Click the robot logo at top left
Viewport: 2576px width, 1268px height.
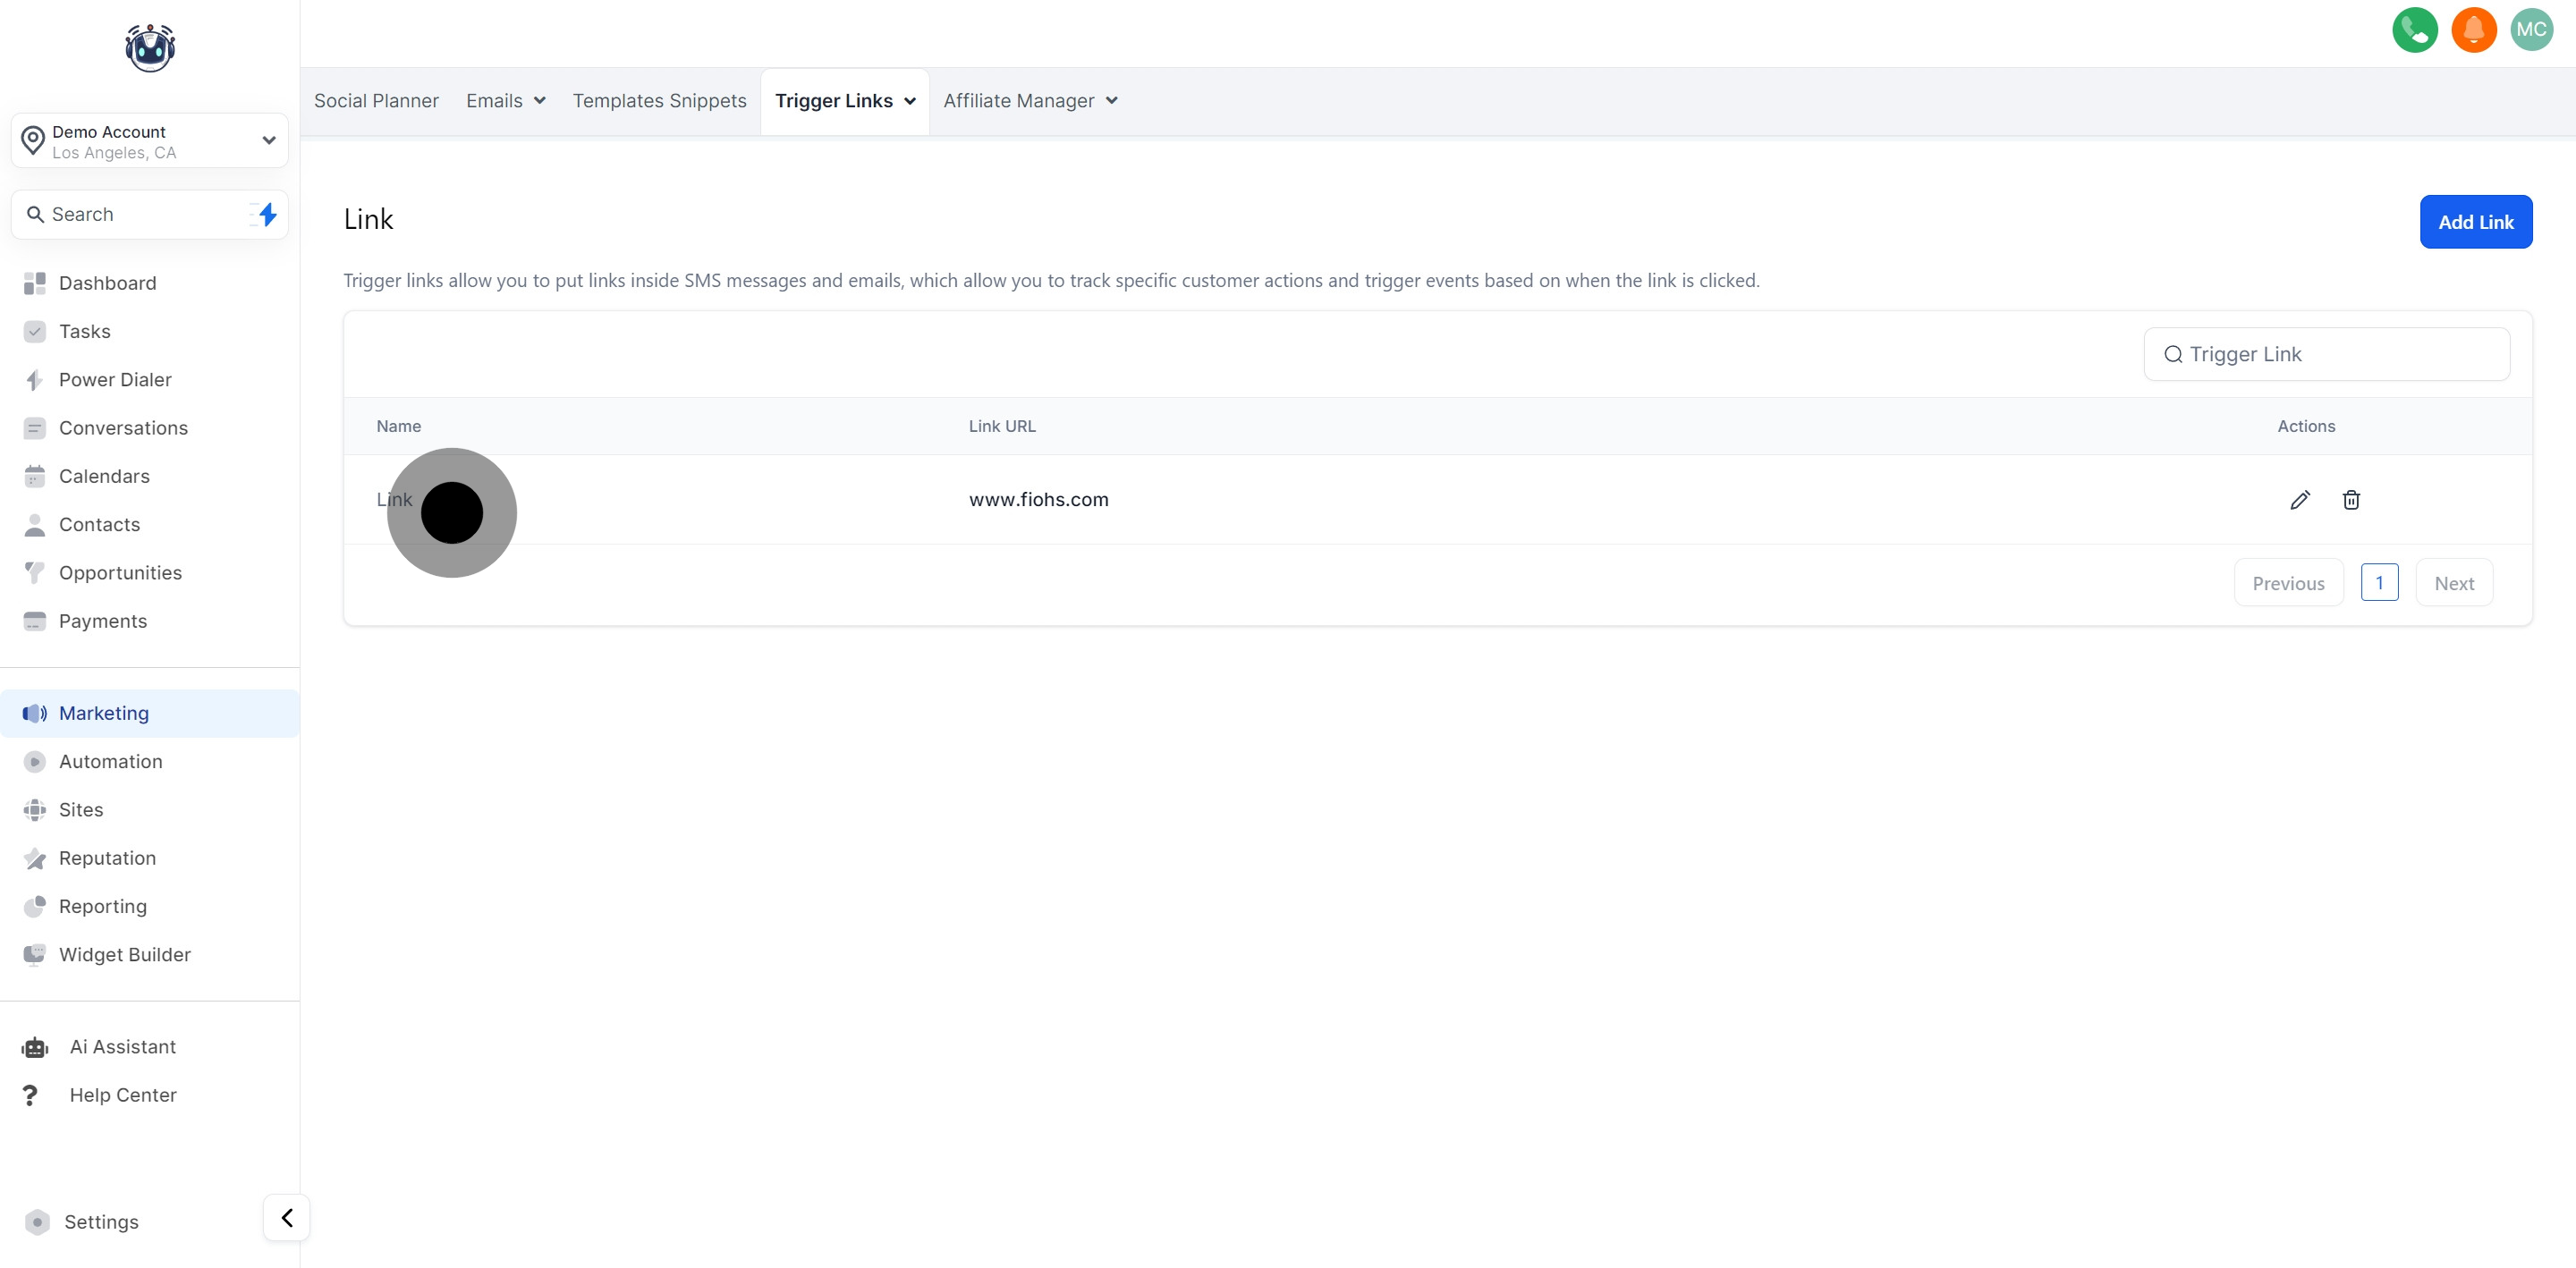pos(150,48)
